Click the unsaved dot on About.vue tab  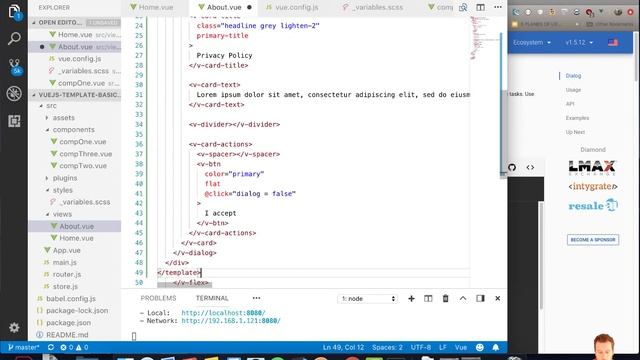click(x=249, y=7)
